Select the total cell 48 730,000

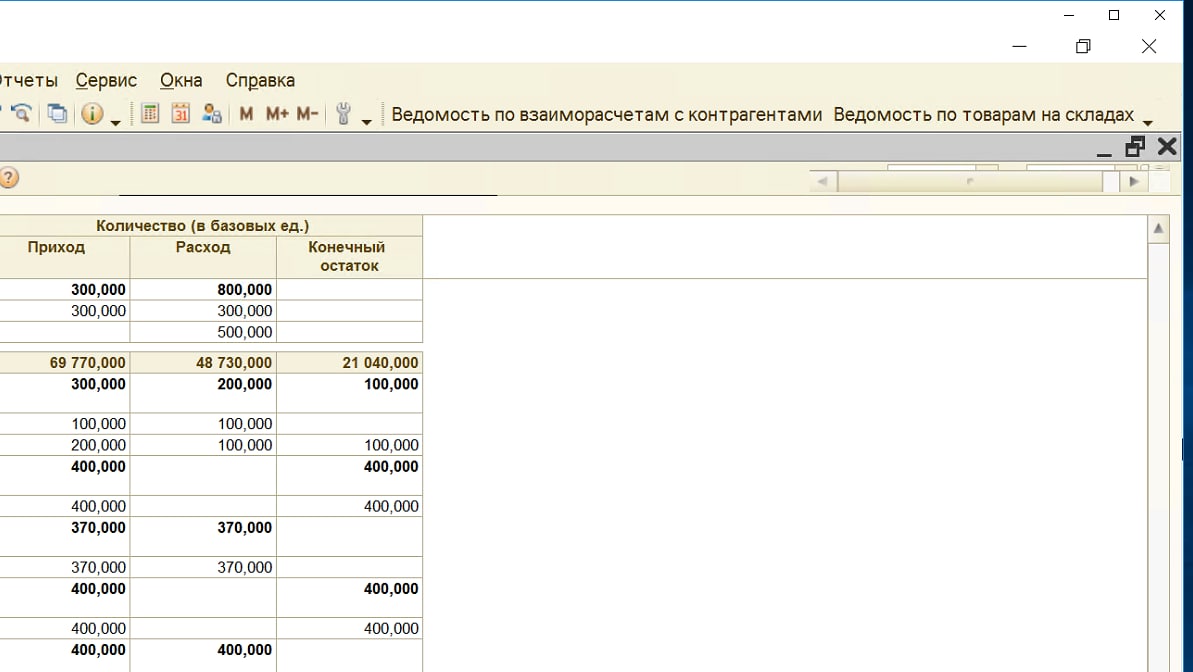[203, 362]
